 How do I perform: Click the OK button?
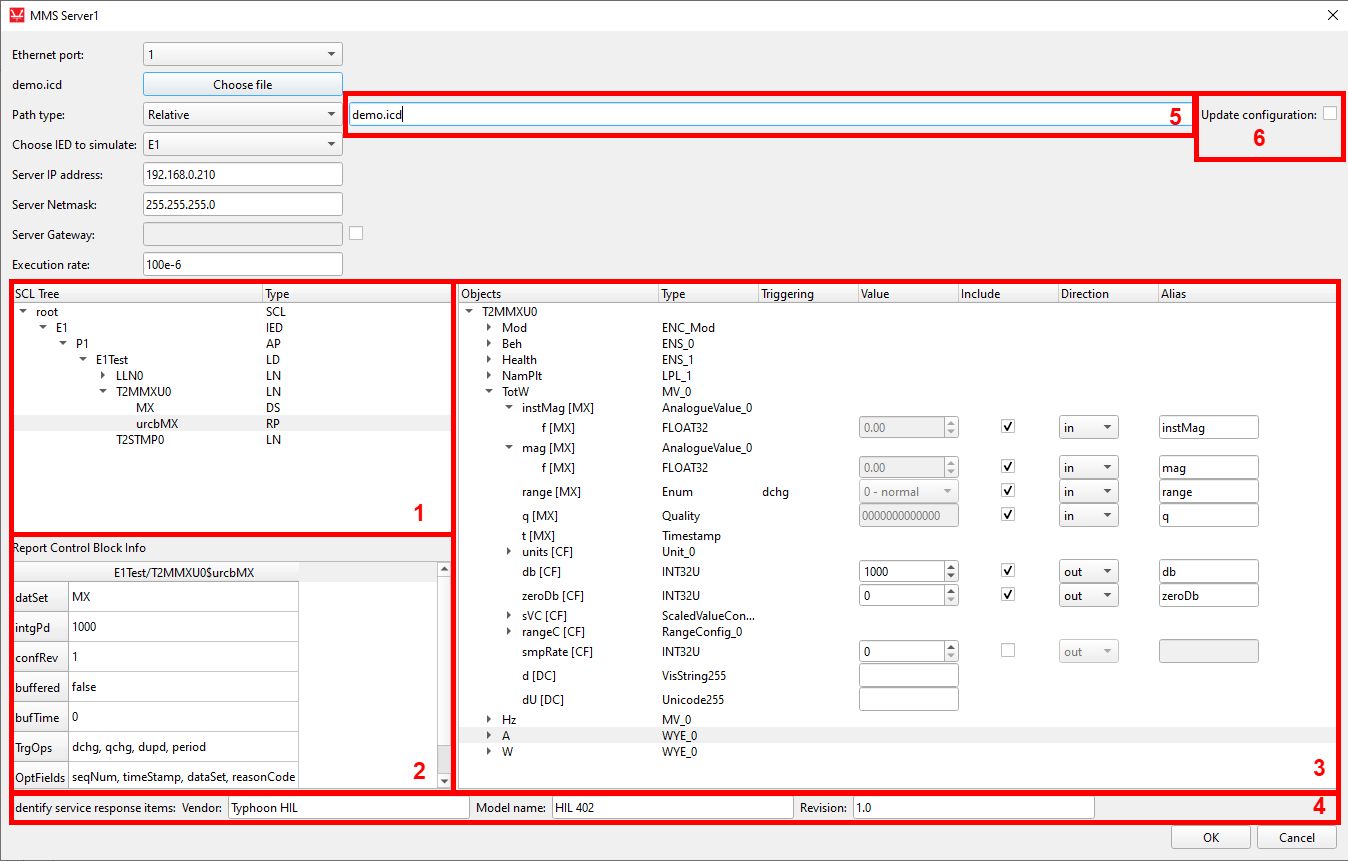click(1210, 838)
